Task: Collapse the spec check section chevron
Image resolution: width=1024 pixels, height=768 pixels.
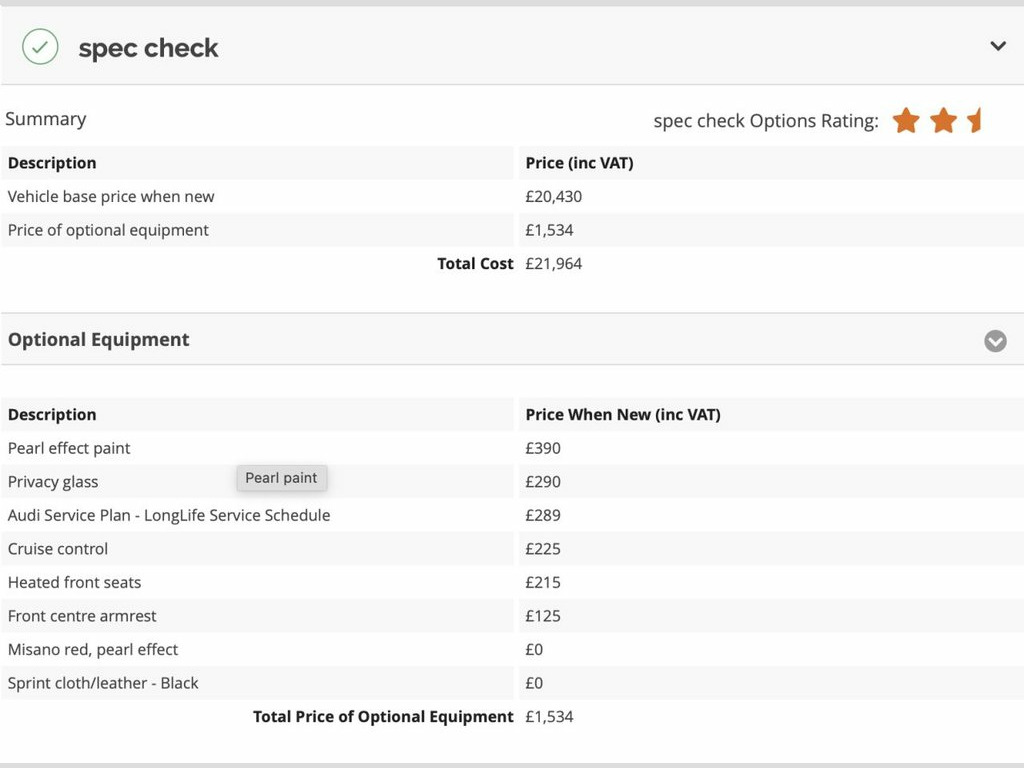Action: [x=997, y=46]
